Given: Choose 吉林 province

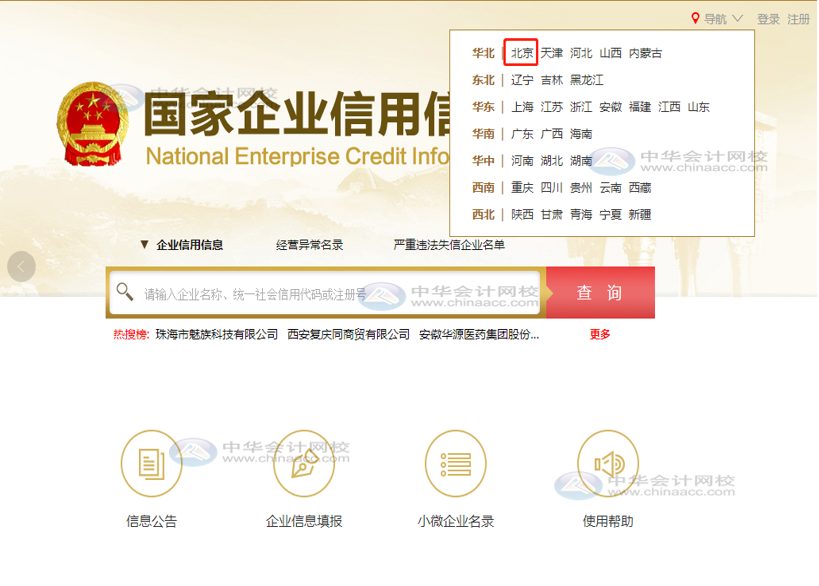Looking at the screenshot, I should (552, 80).
